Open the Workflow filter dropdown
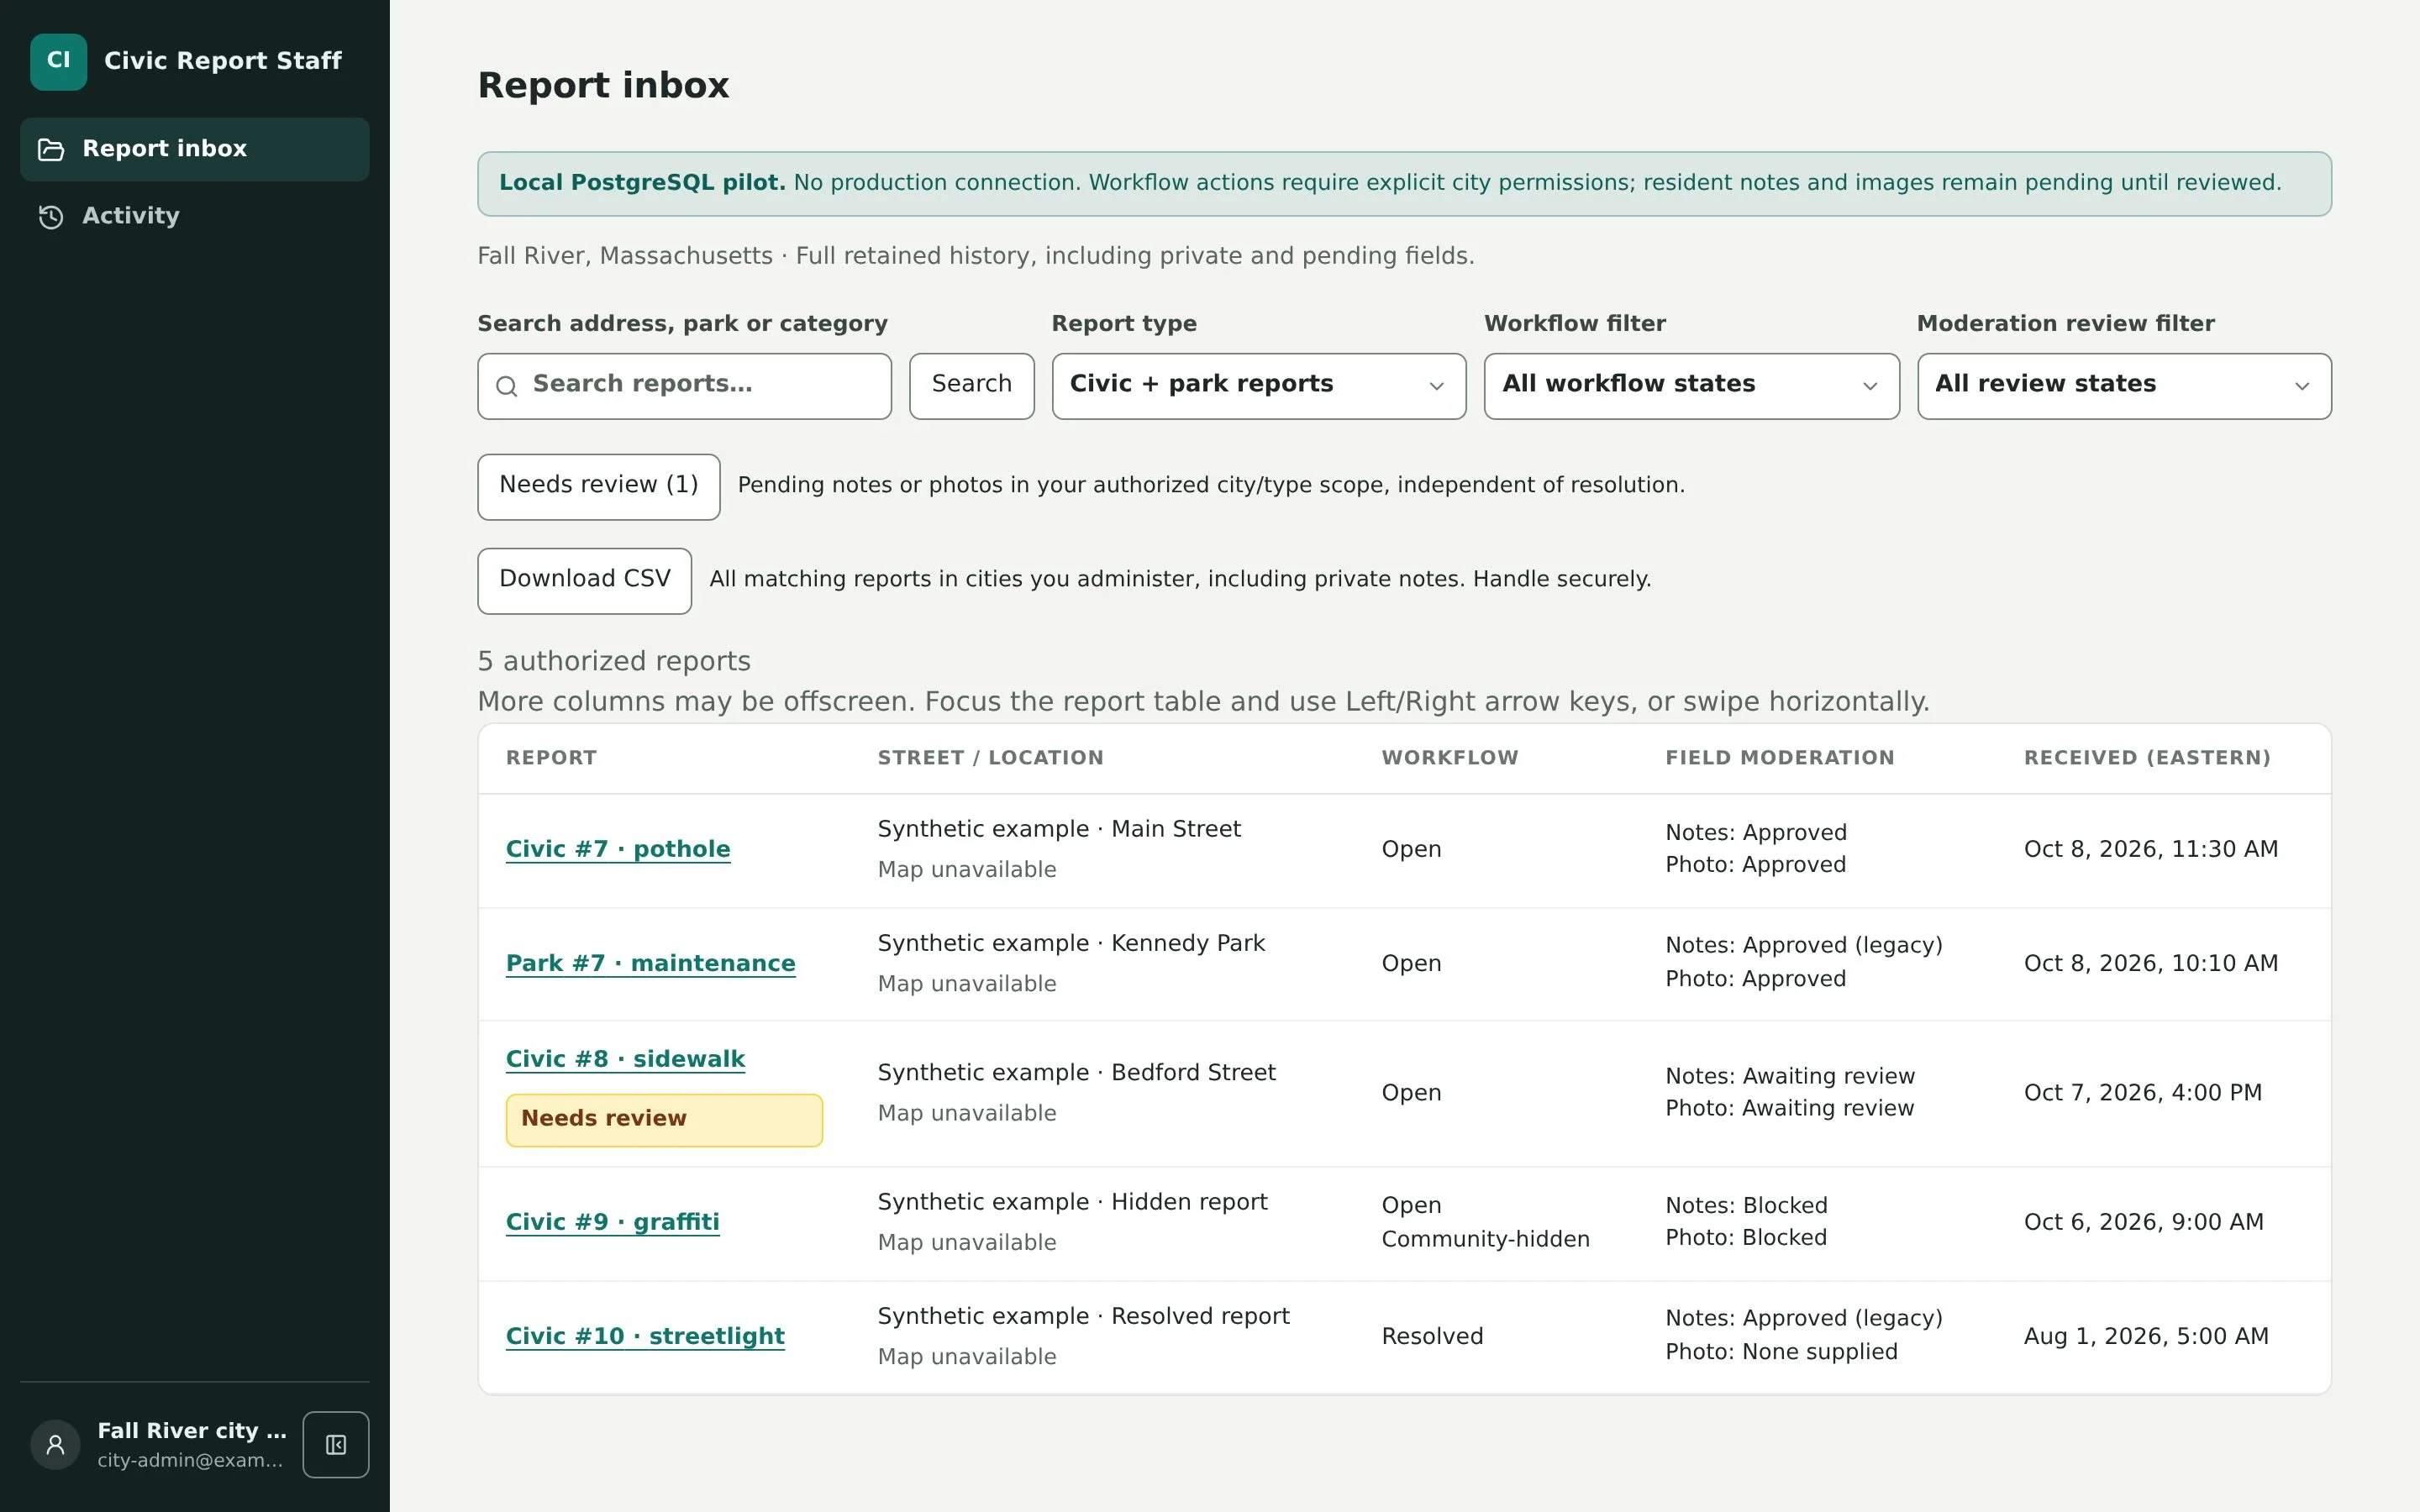 pyautogui.click(x=1691, y=386)
